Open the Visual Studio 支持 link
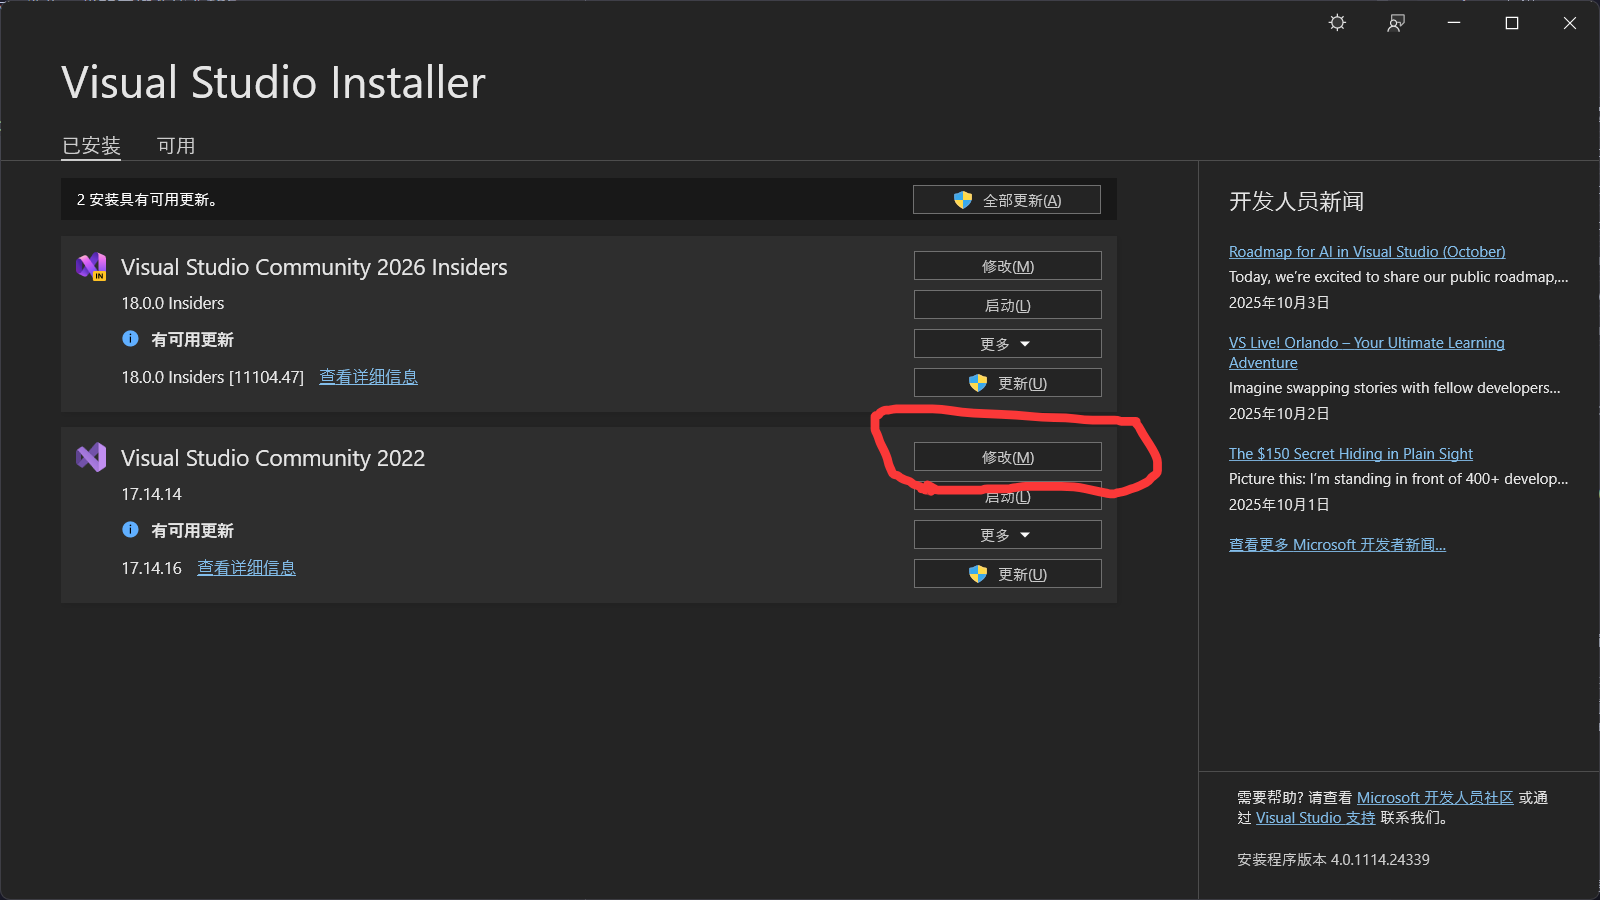The height and width of the screenshot is (900, 1600). coord(1315,818)
